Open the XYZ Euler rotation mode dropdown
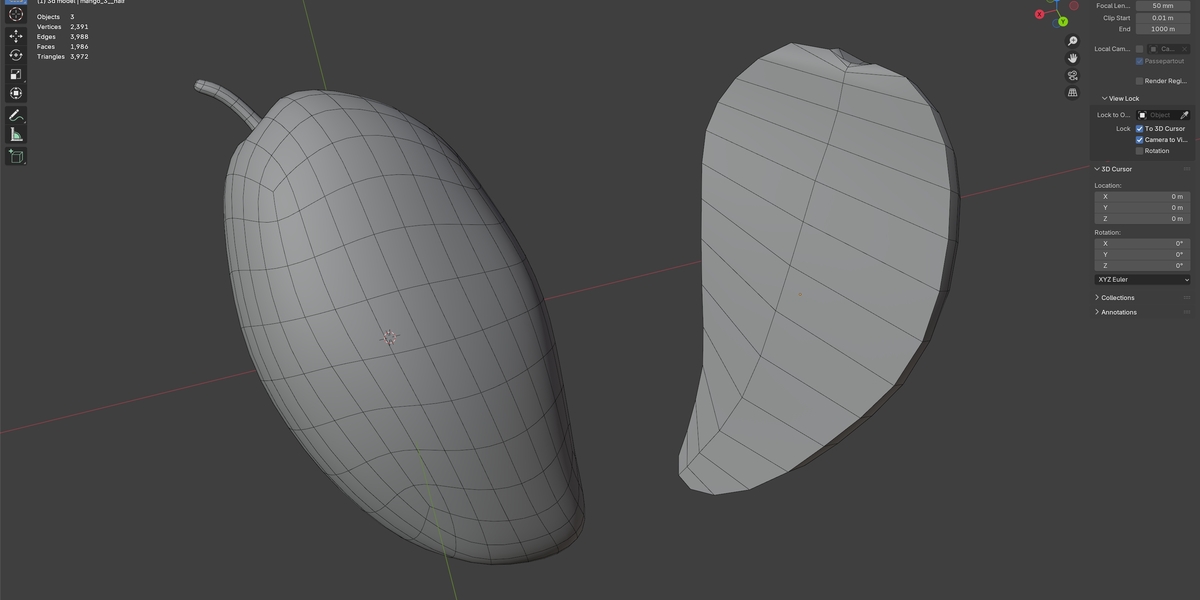The image size is (1200, 600). tap(1143, 280)
